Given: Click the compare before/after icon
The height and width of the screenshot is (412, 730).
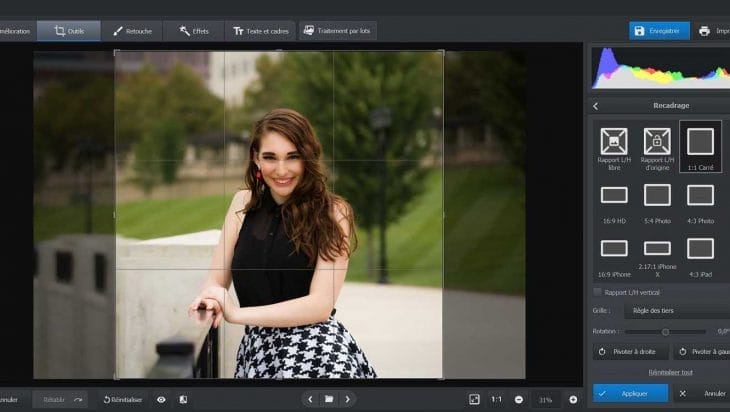Looking at the screenshot, I should [x=183, y=399].
